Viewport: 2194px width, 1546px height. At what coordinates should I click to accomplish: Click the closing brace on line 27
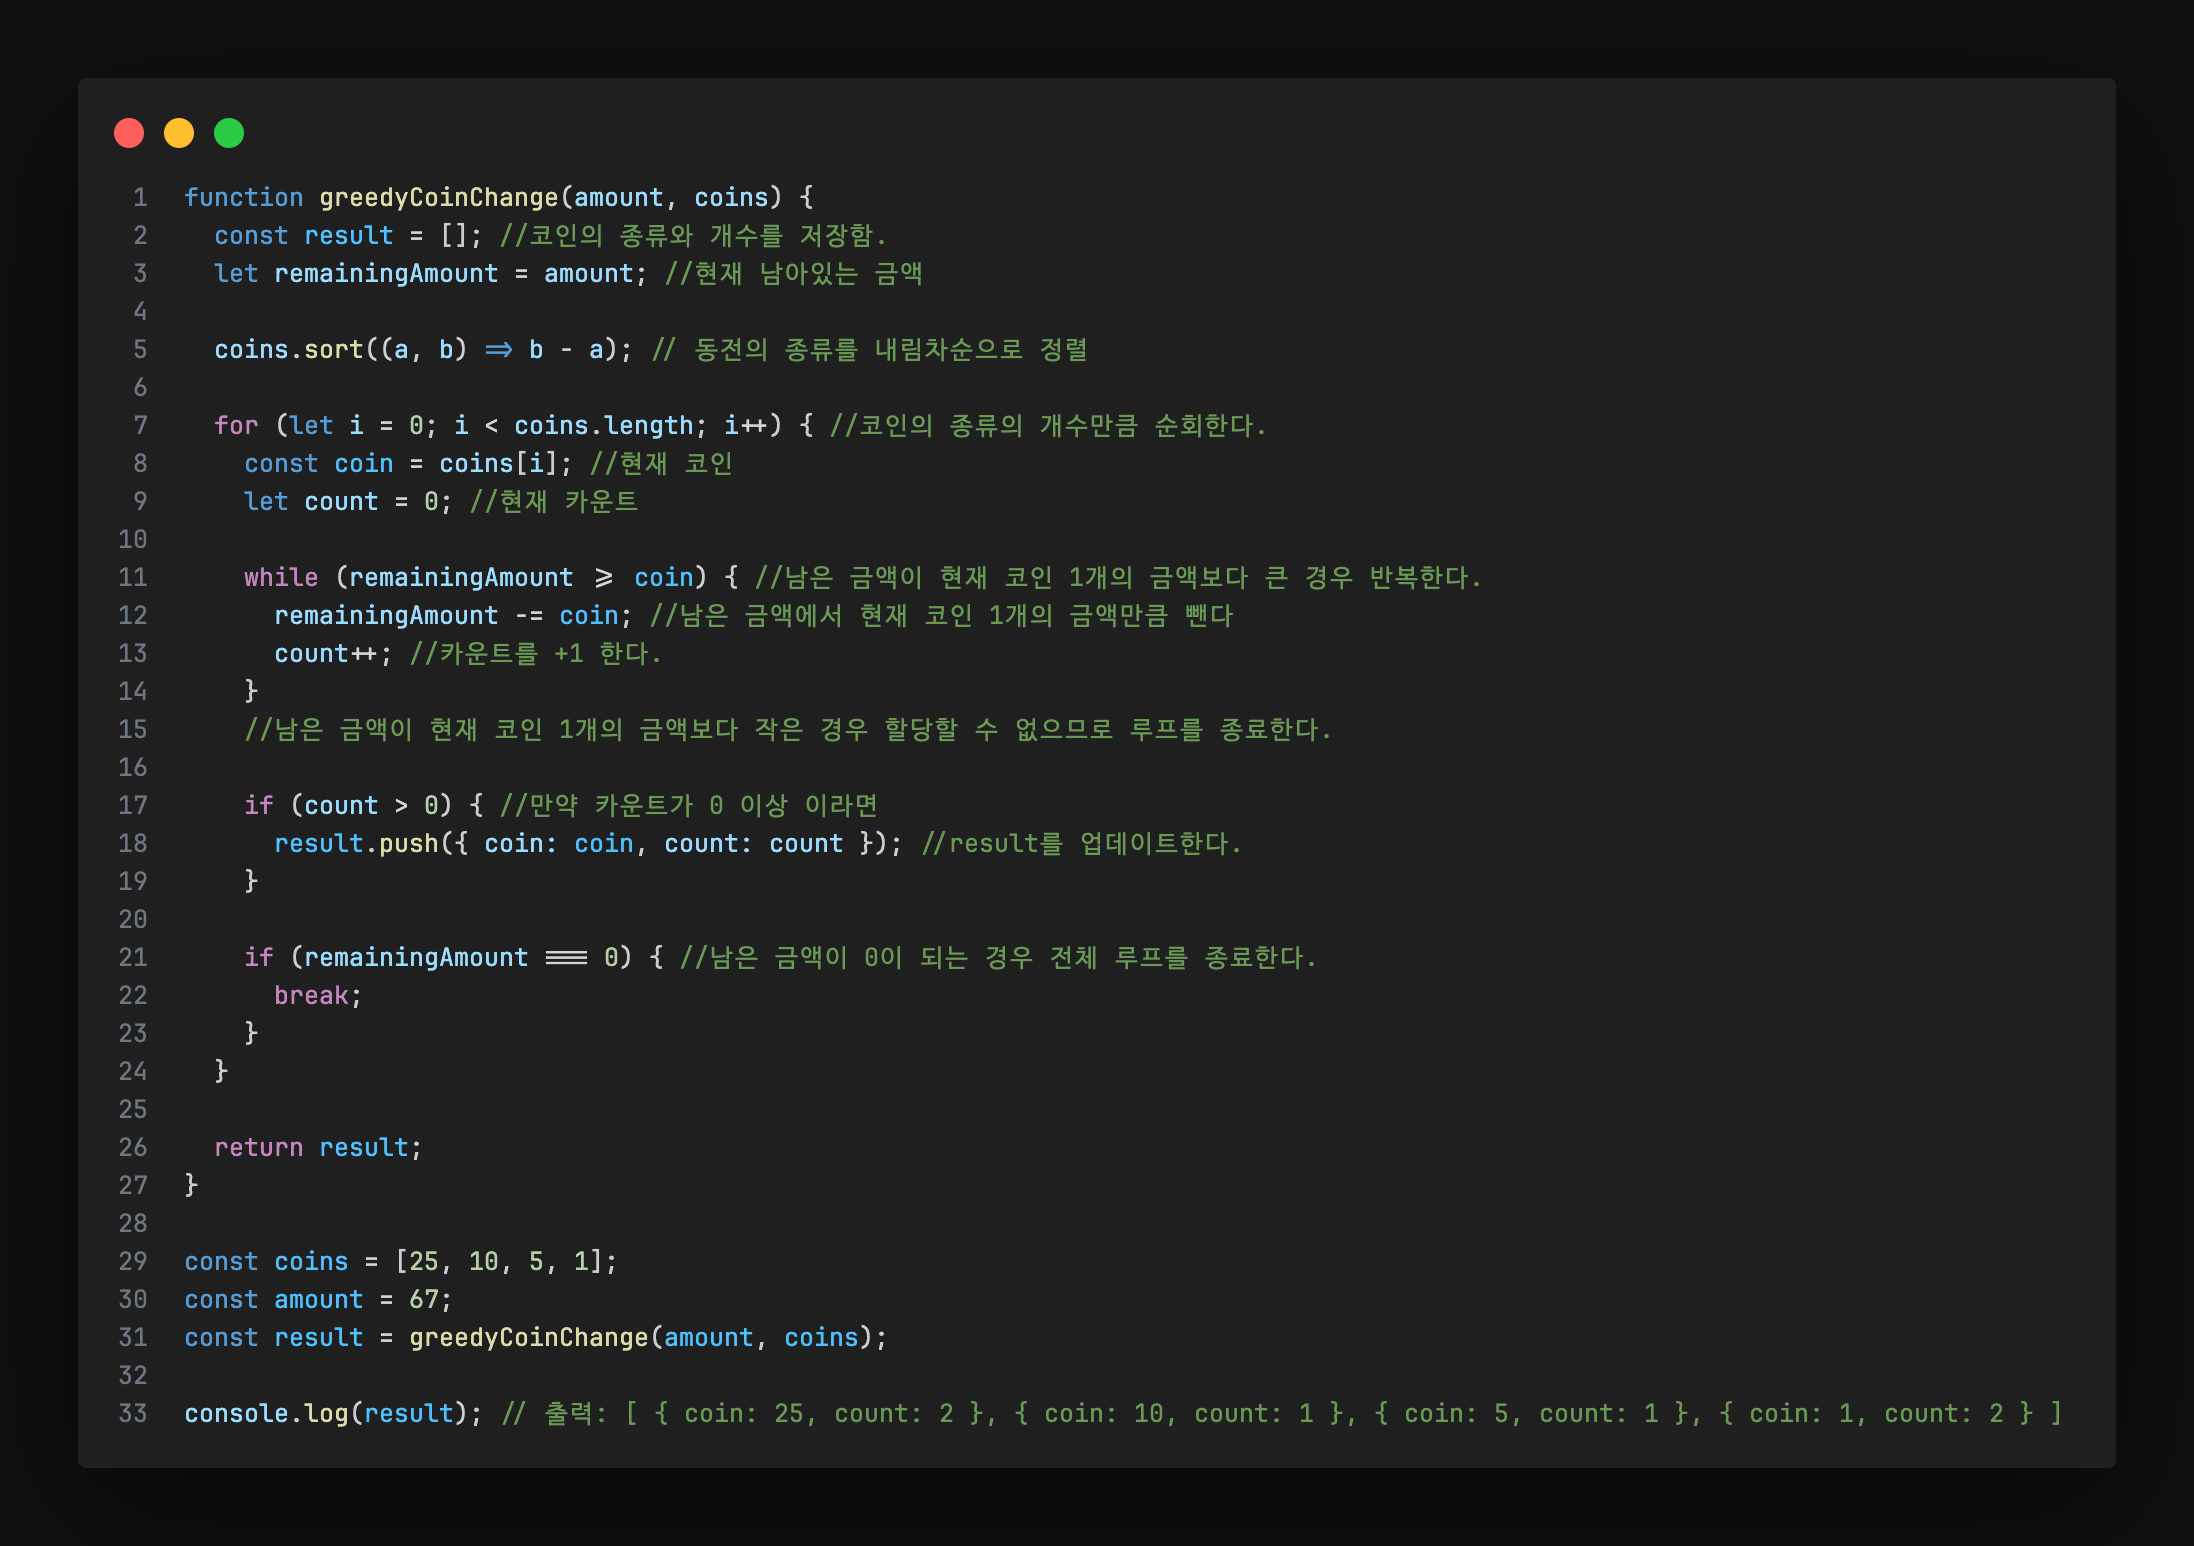191,1185
